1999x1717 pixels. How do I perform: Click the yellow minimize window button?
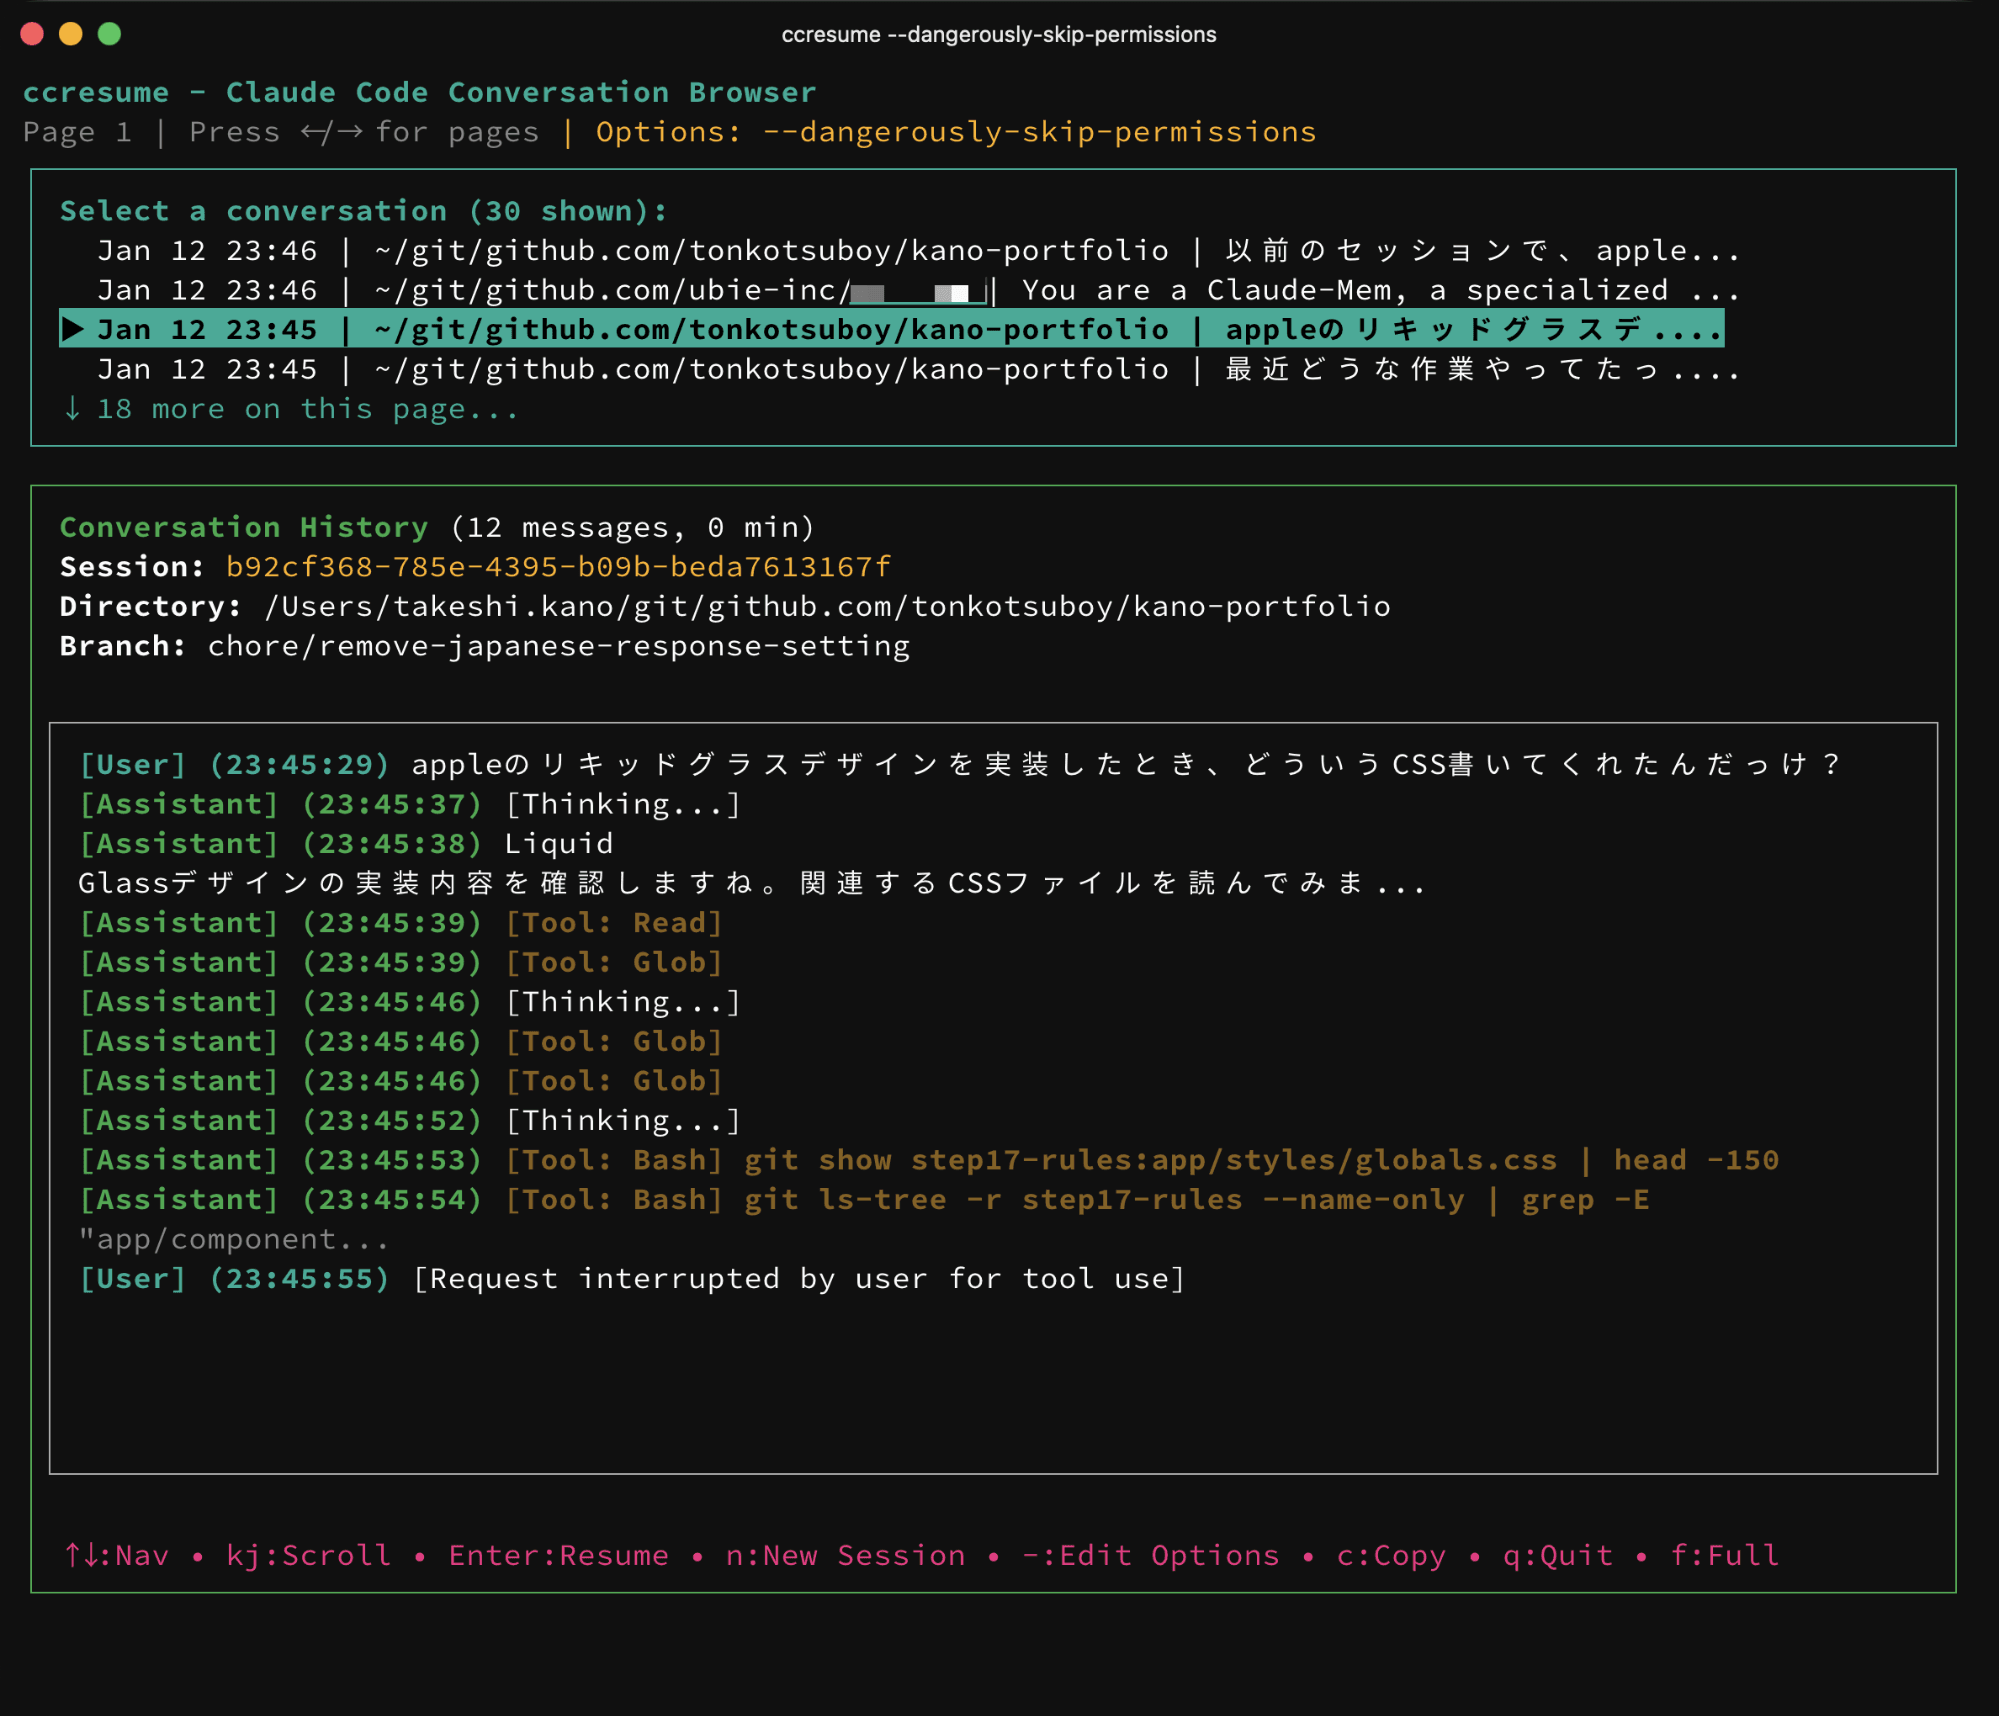[x=71, y=34]
